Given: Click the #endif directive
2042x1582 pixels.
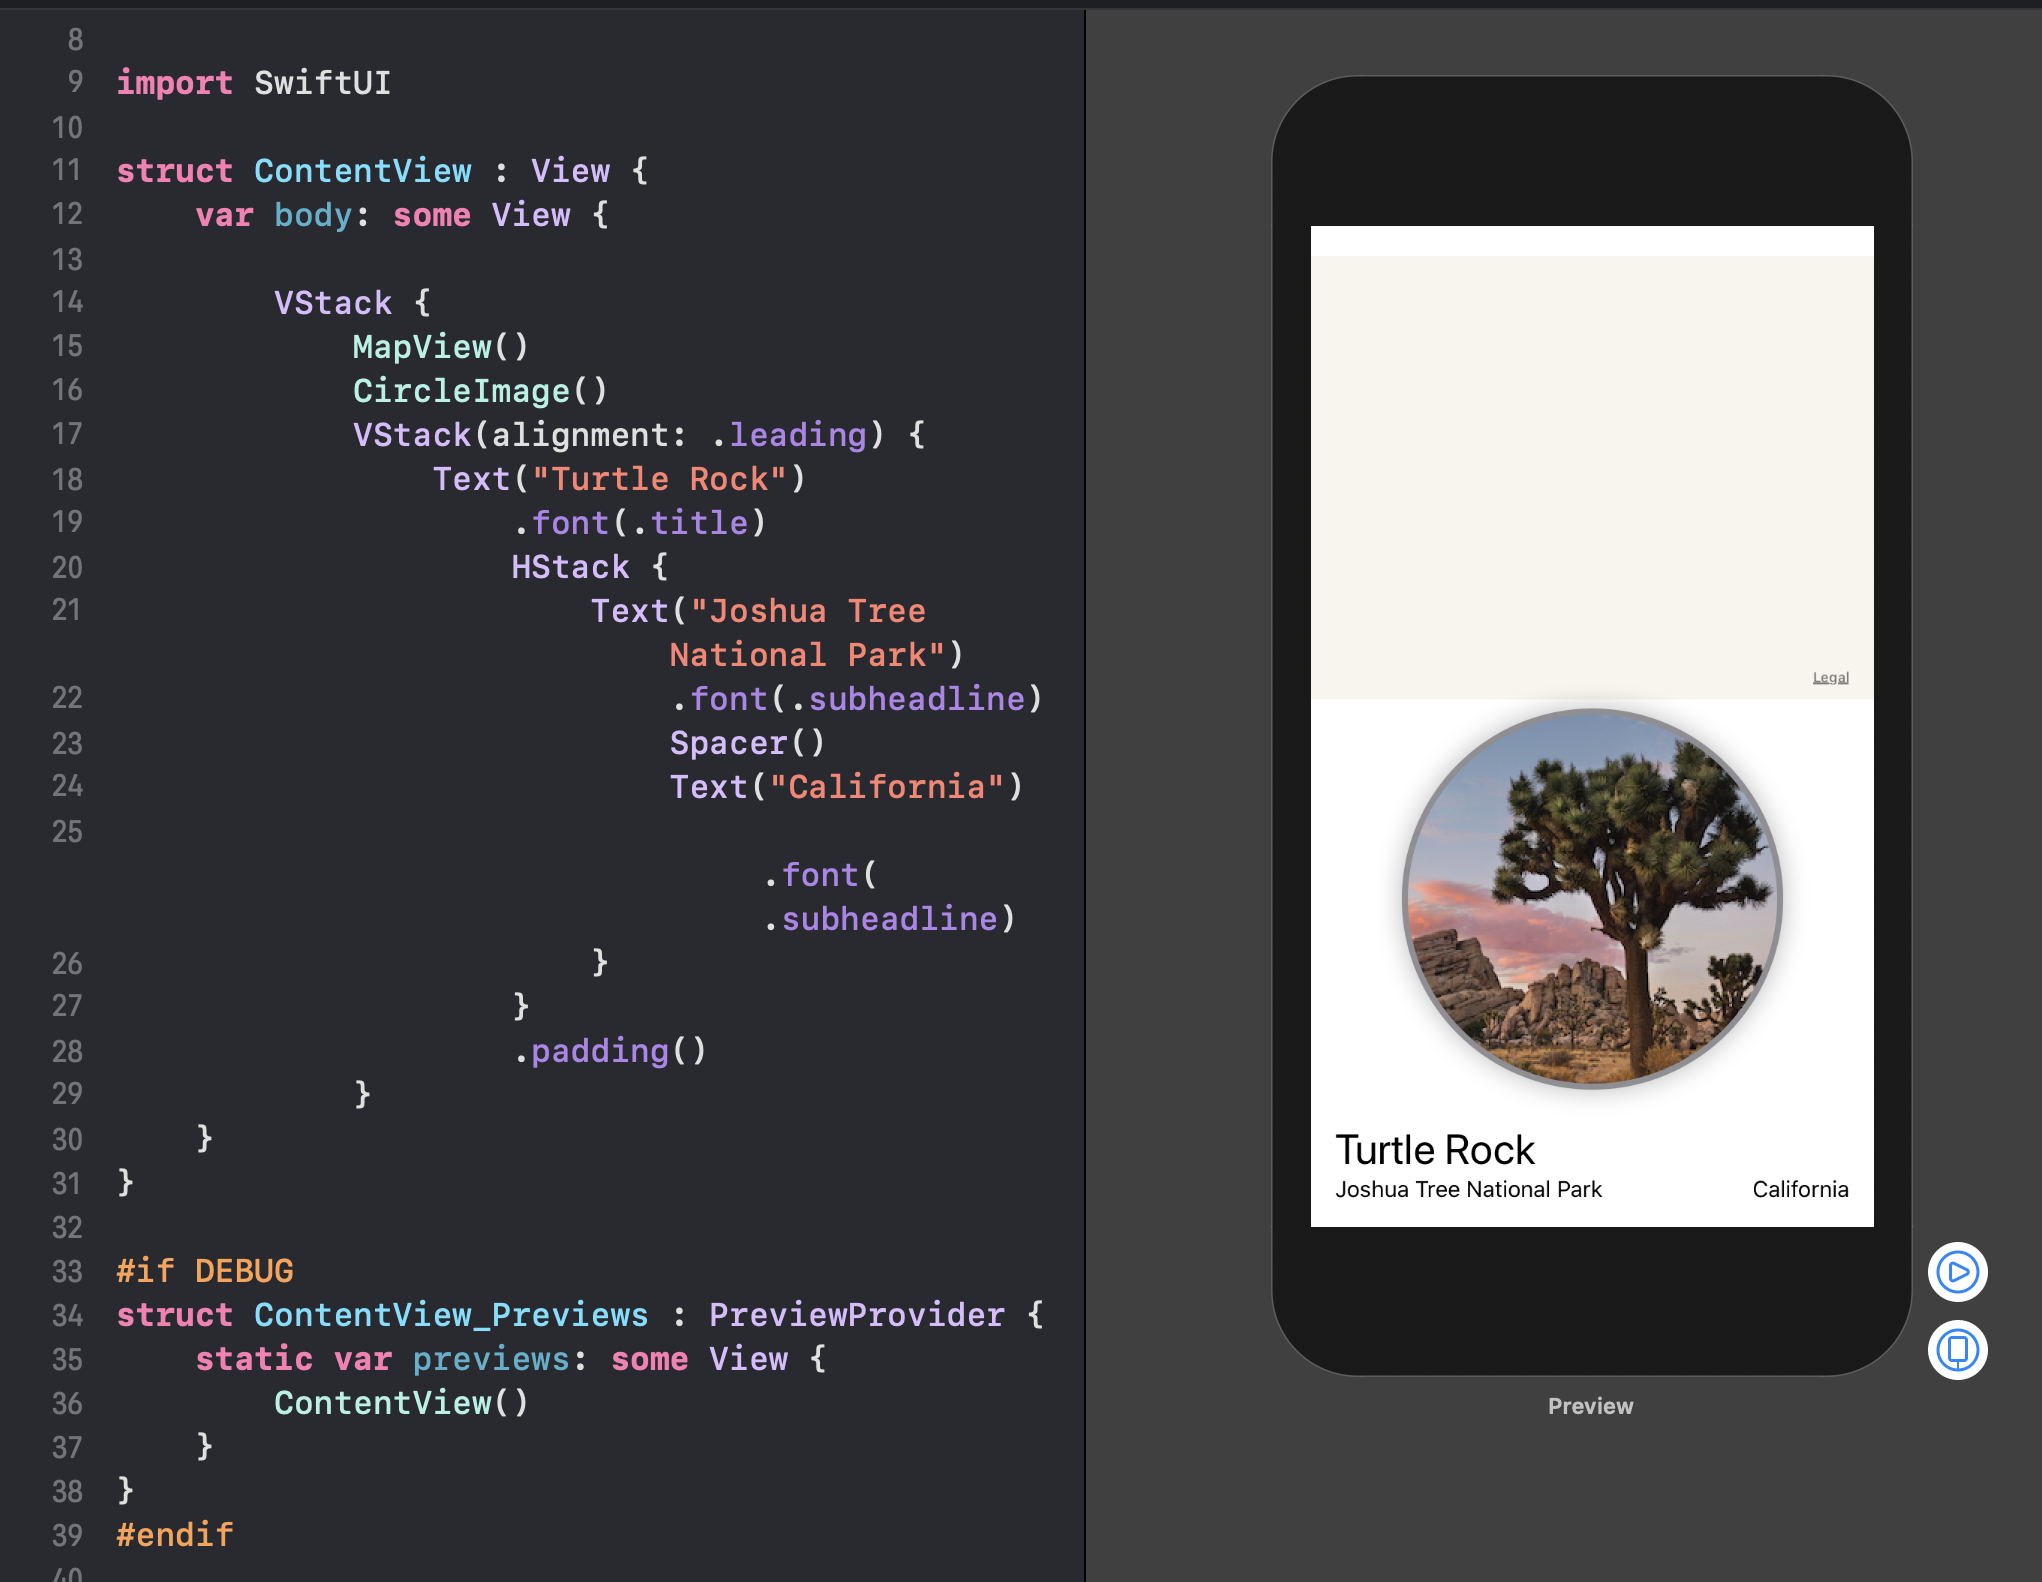Looking at the screenshot, I should pos(175,1535).
